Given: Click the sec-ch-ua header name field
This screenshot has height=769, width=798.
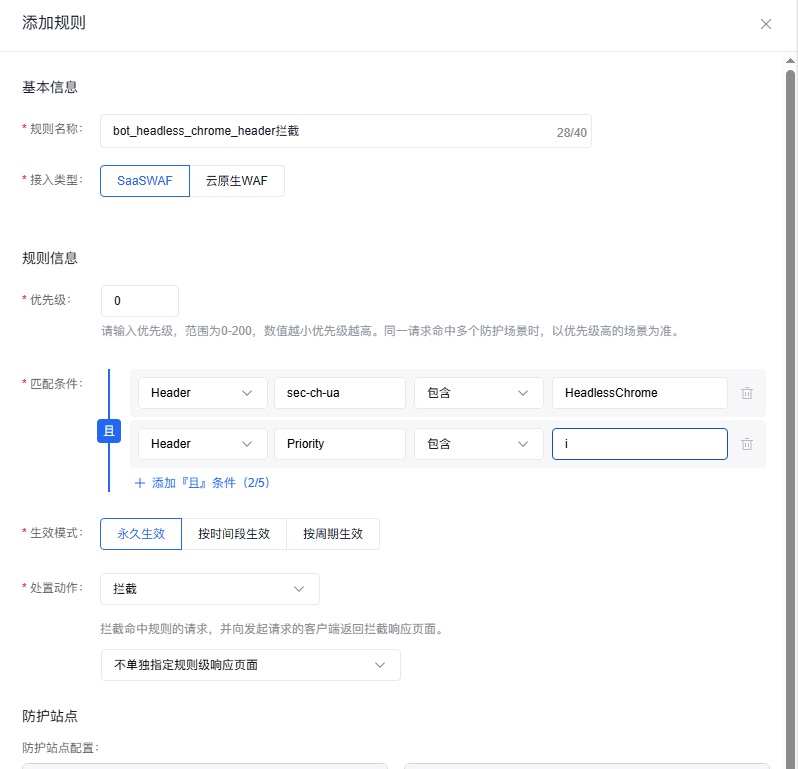Looking at the screenshot, I should tap(340, 393).
